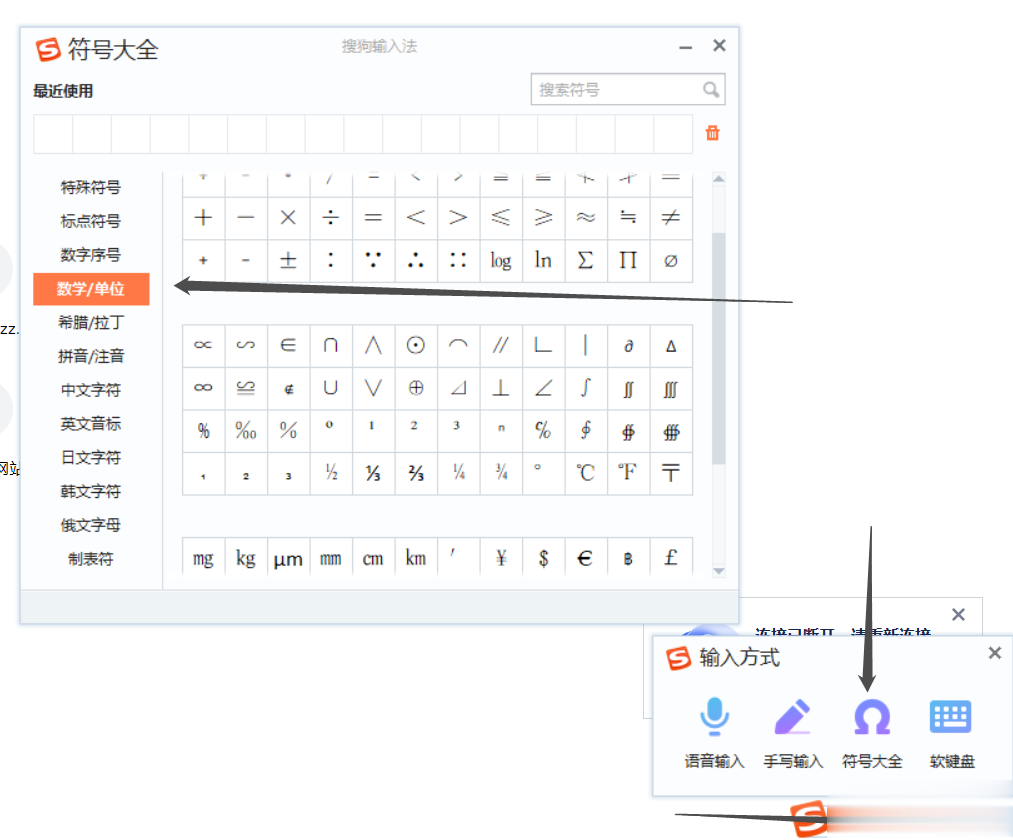Open the soft keyboard (软键盘) icon
Image resolution: width=1013 pixels, height=840 pixels.
click(x=950, y=717)
